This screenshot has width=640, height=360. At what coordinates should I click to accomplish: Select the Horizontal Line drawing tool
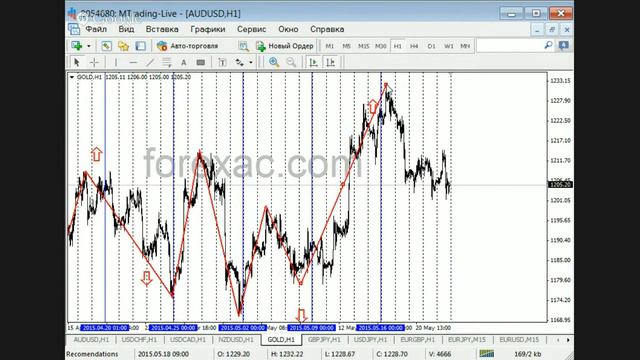(x=133, y=62)
